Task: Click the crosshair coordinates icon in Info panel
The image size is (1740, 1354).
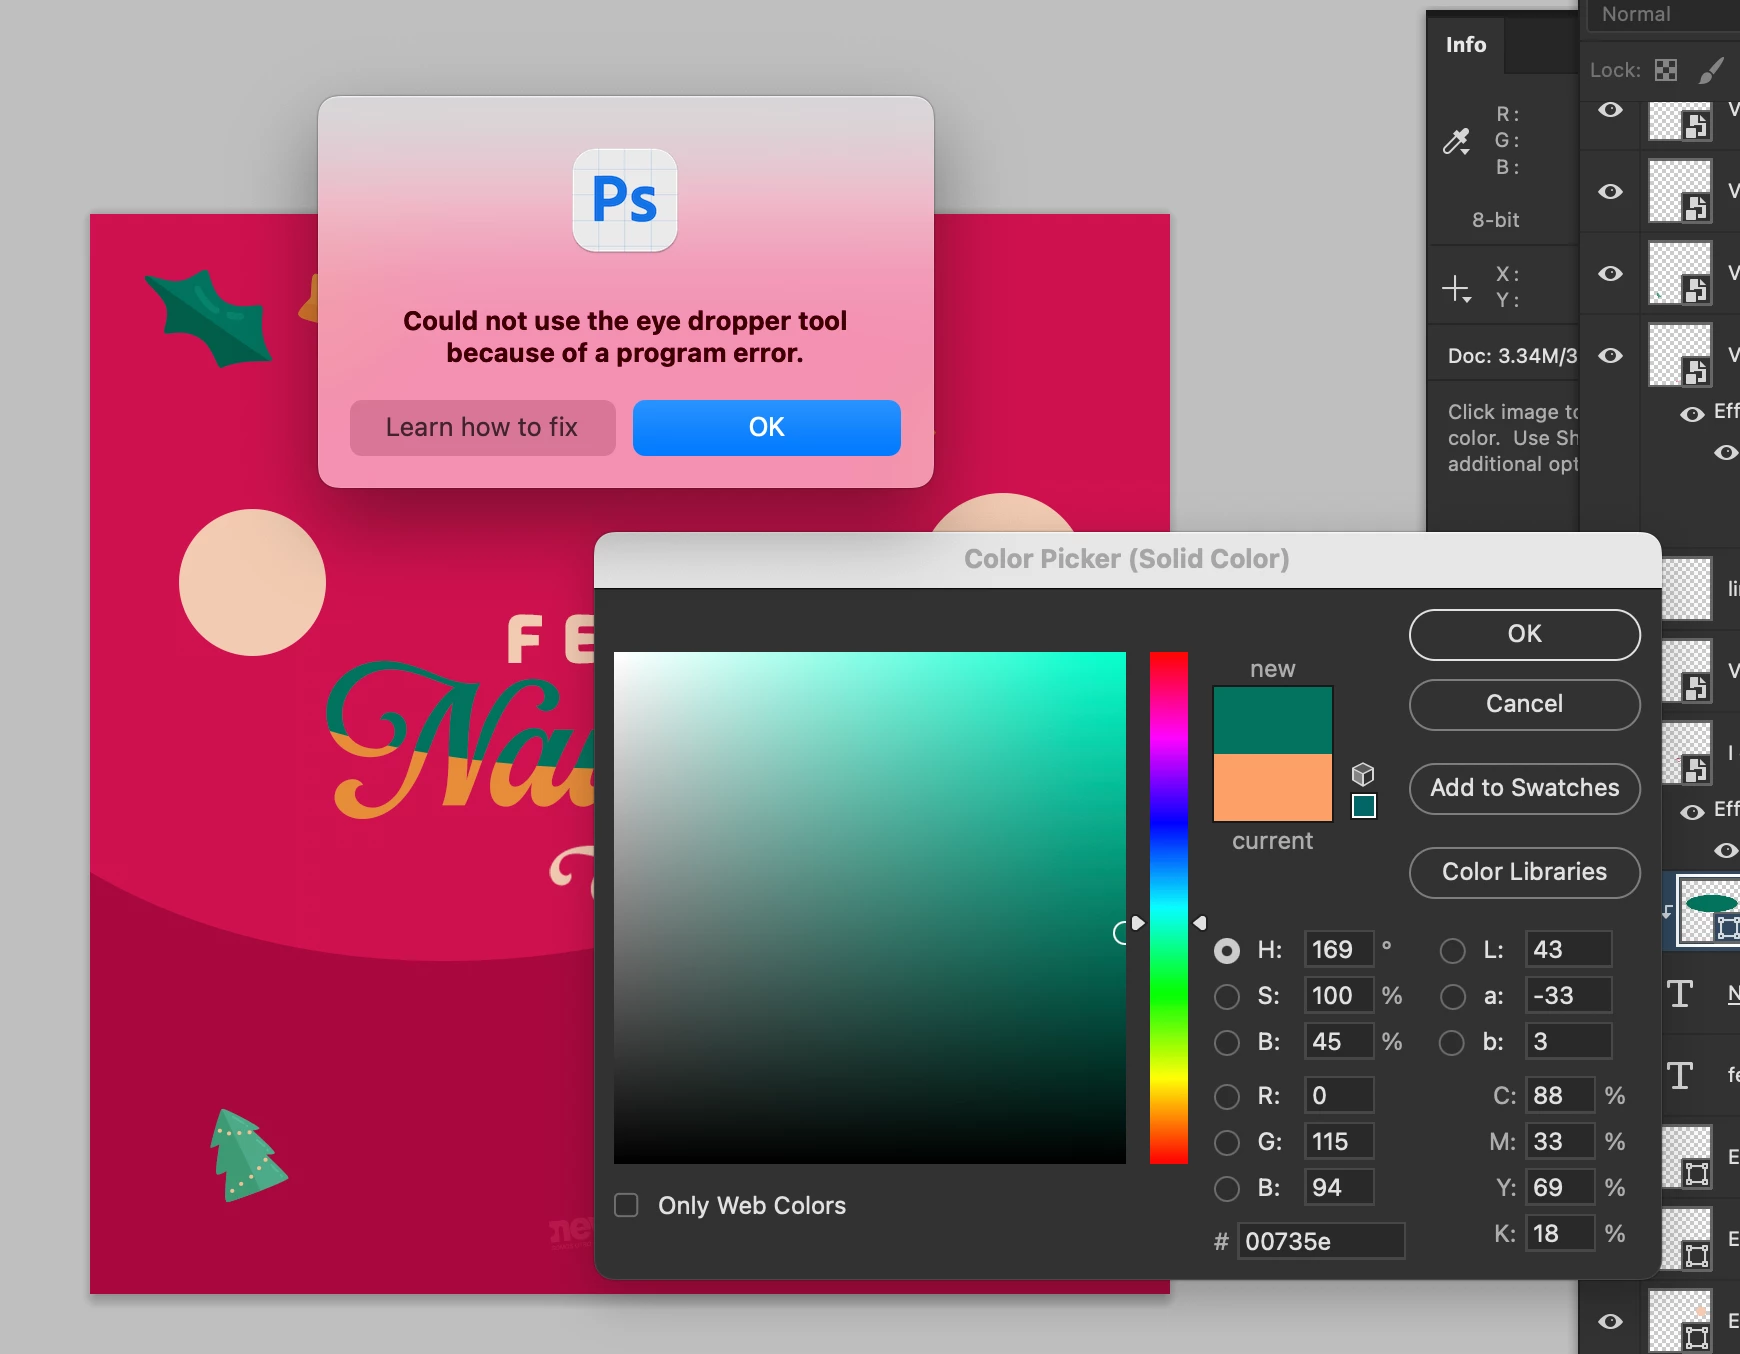Action: point(1456,289)
